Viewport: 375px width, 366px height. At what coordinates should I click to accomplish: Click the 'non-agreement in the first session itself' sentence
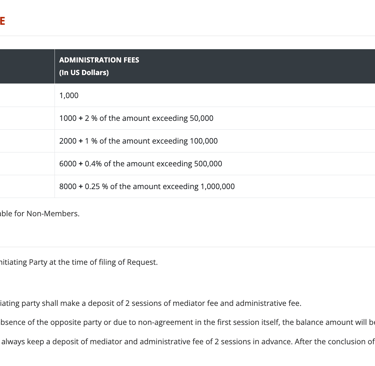pos(187,322)
